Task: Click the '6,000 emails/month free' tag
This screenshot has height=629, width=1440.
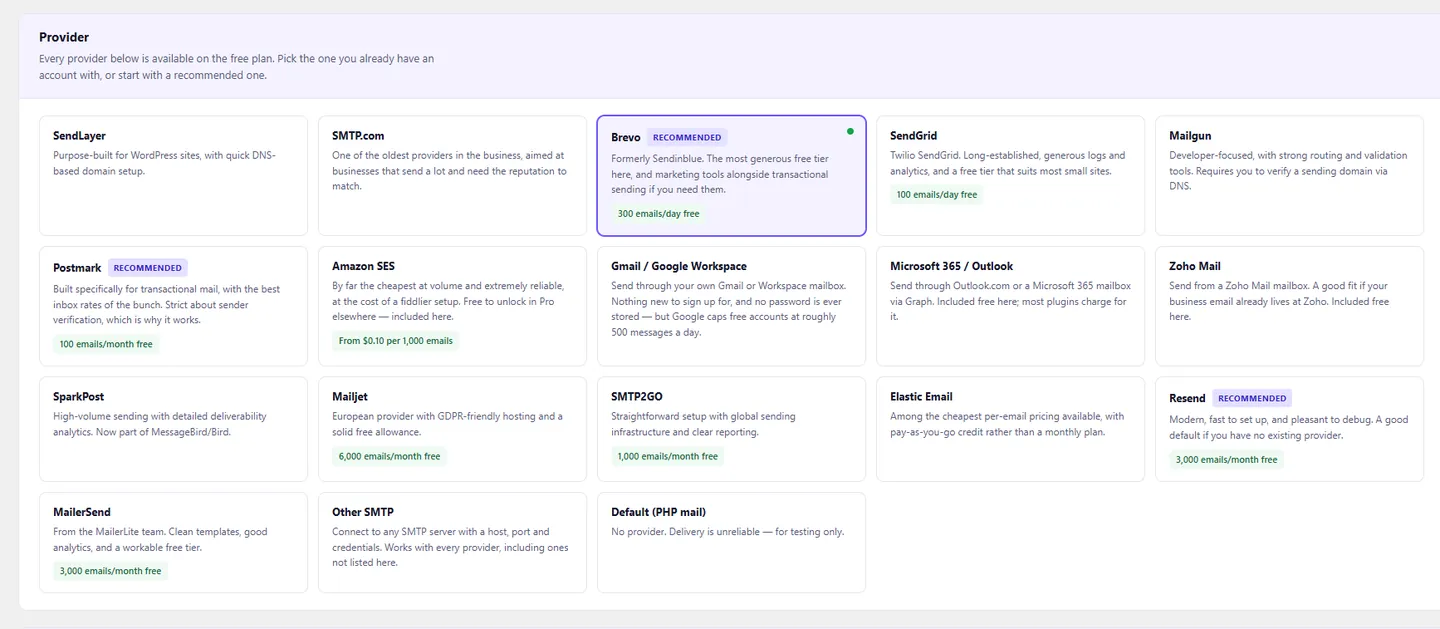Action: [x=389, y=456]
